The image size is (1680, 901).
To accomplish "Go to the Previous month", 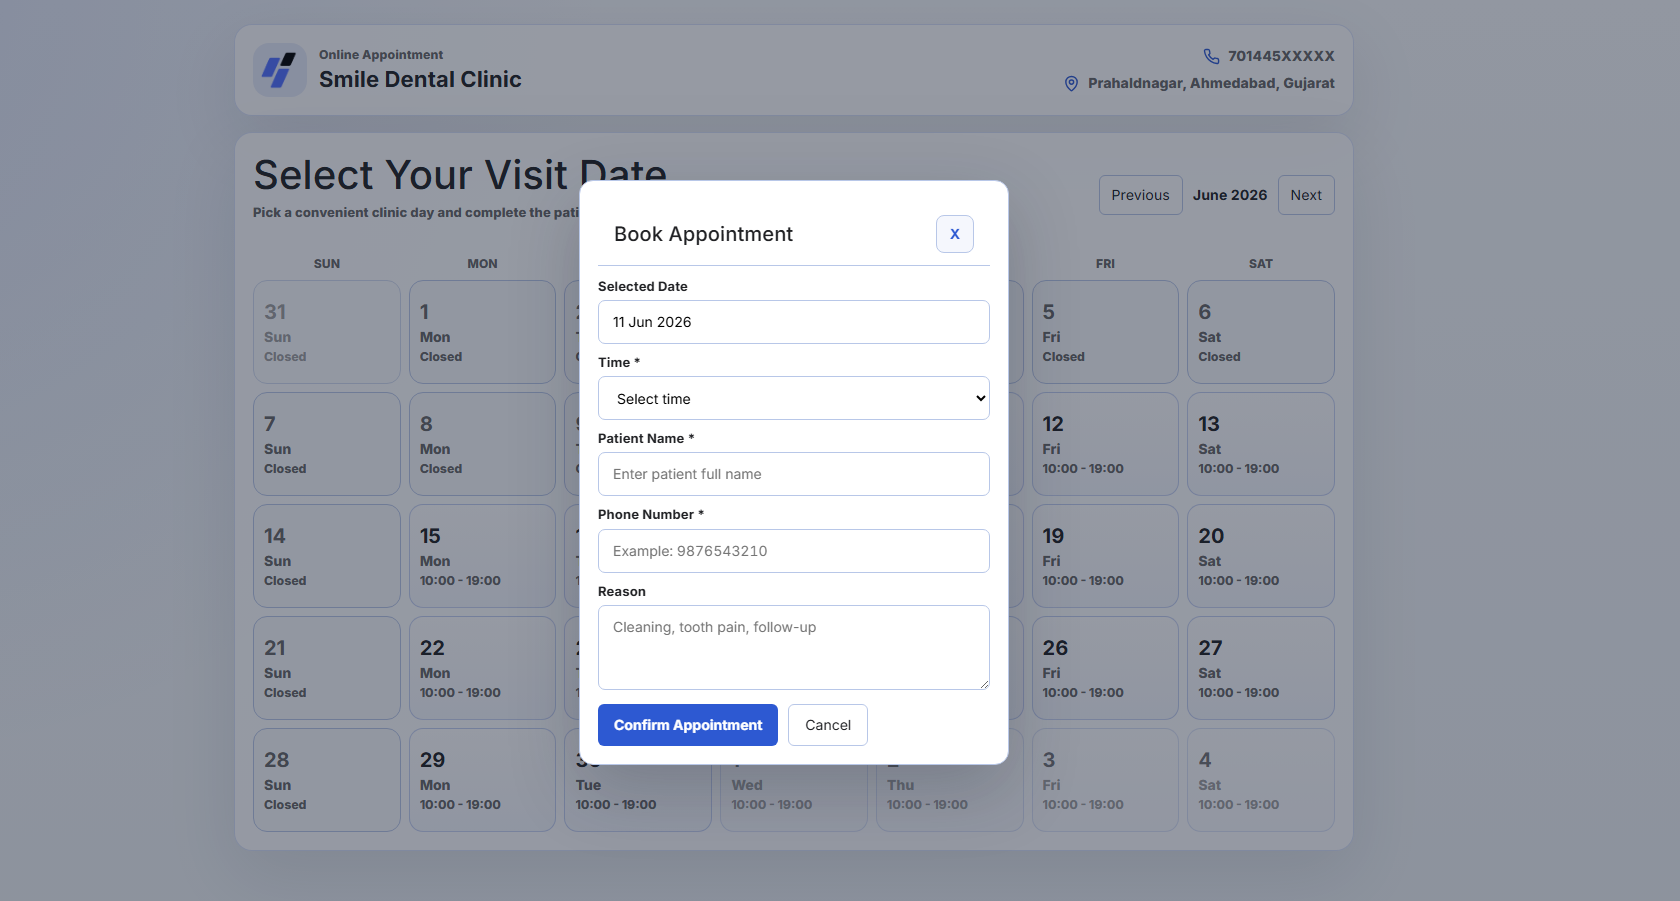I will [1140, 195].
